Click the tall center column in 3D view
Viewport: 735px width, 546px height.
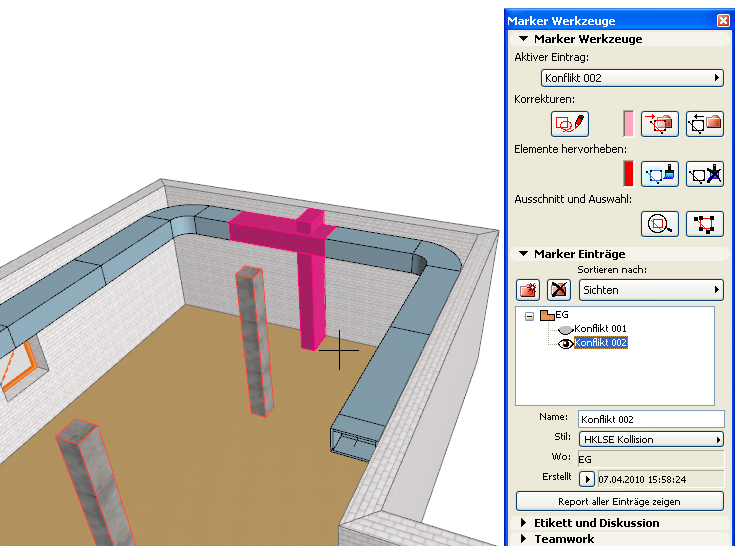coord(255,342)
